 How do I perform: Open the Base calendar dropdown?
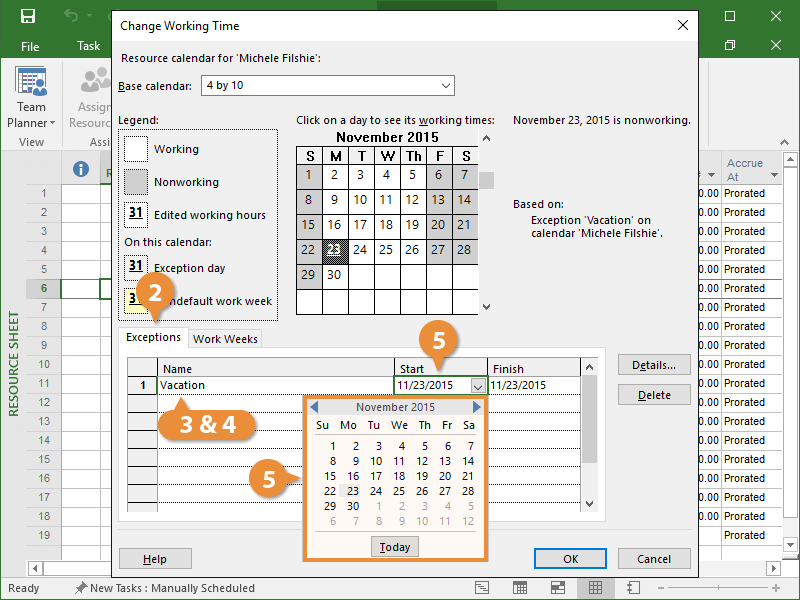pos(445,86)
